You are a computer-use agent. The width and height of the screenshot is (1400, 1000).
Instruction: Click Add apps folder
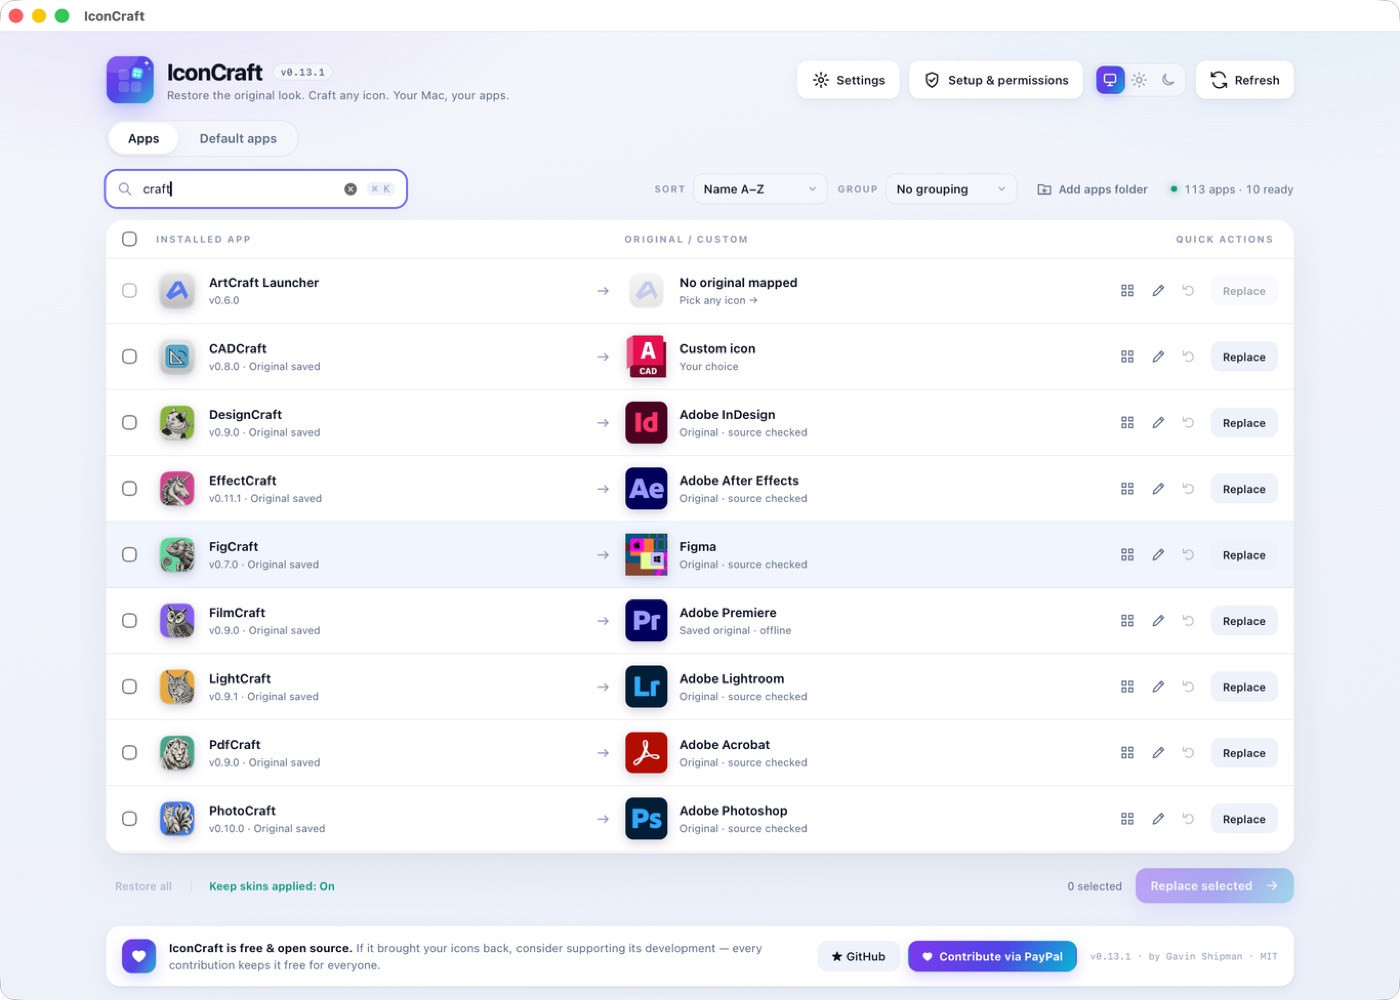[x=1092, y=189]
